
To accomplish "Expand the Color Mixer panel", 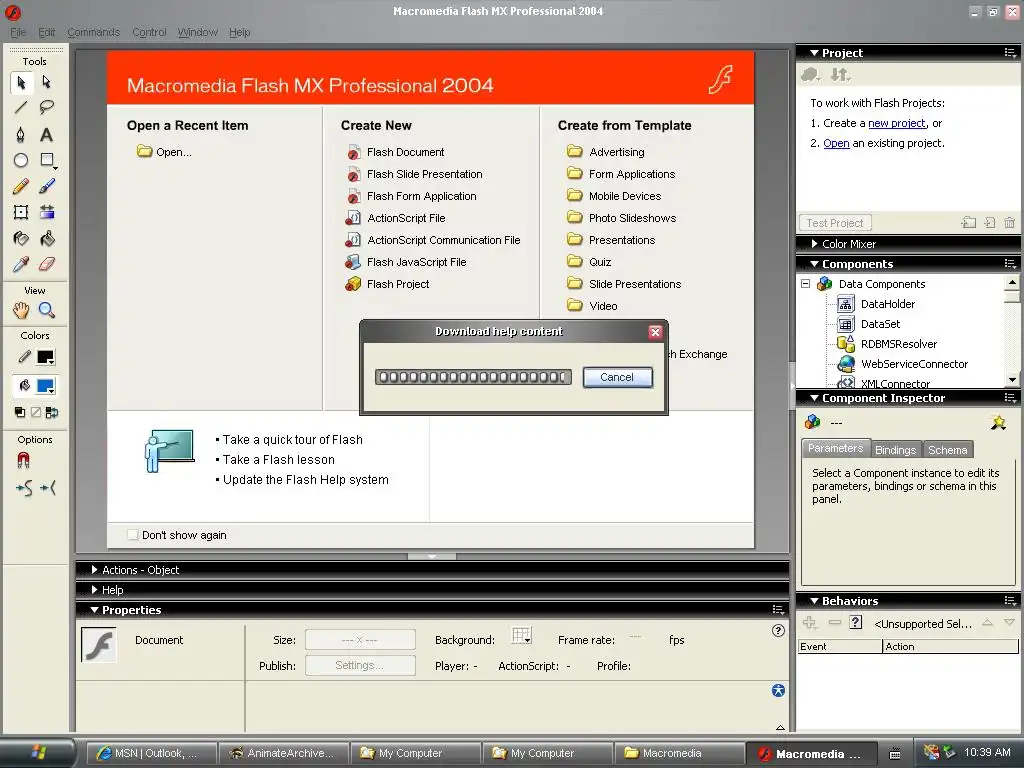I will pos(814,244).
